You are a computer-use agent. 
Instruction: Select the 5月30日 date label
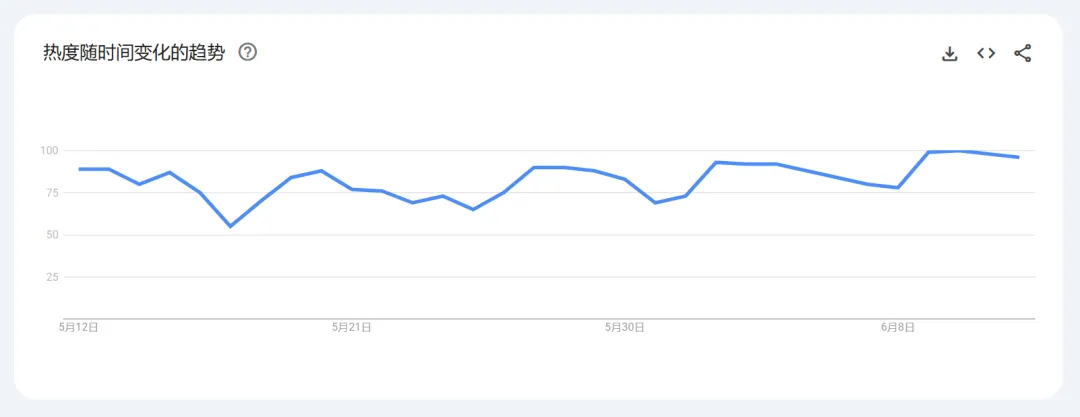[625, 328]
